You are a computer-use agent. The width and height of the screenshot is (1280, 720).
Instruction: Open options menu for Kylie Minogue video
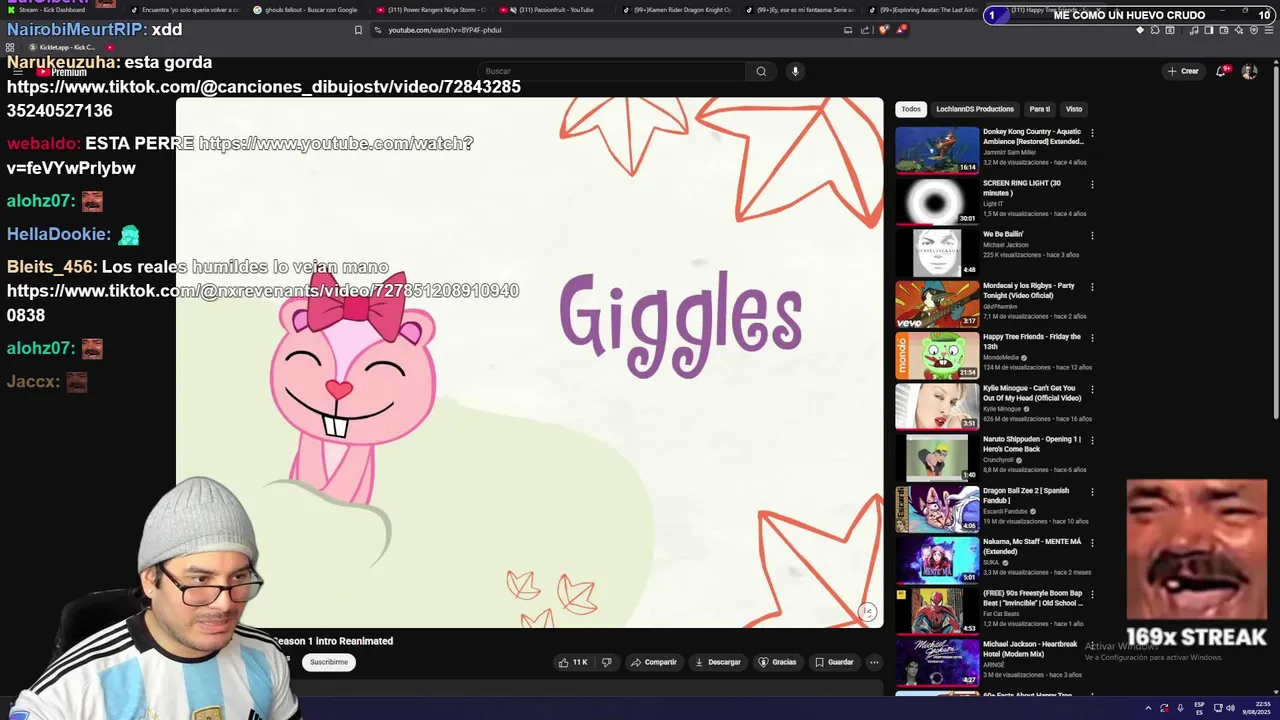1092,390
